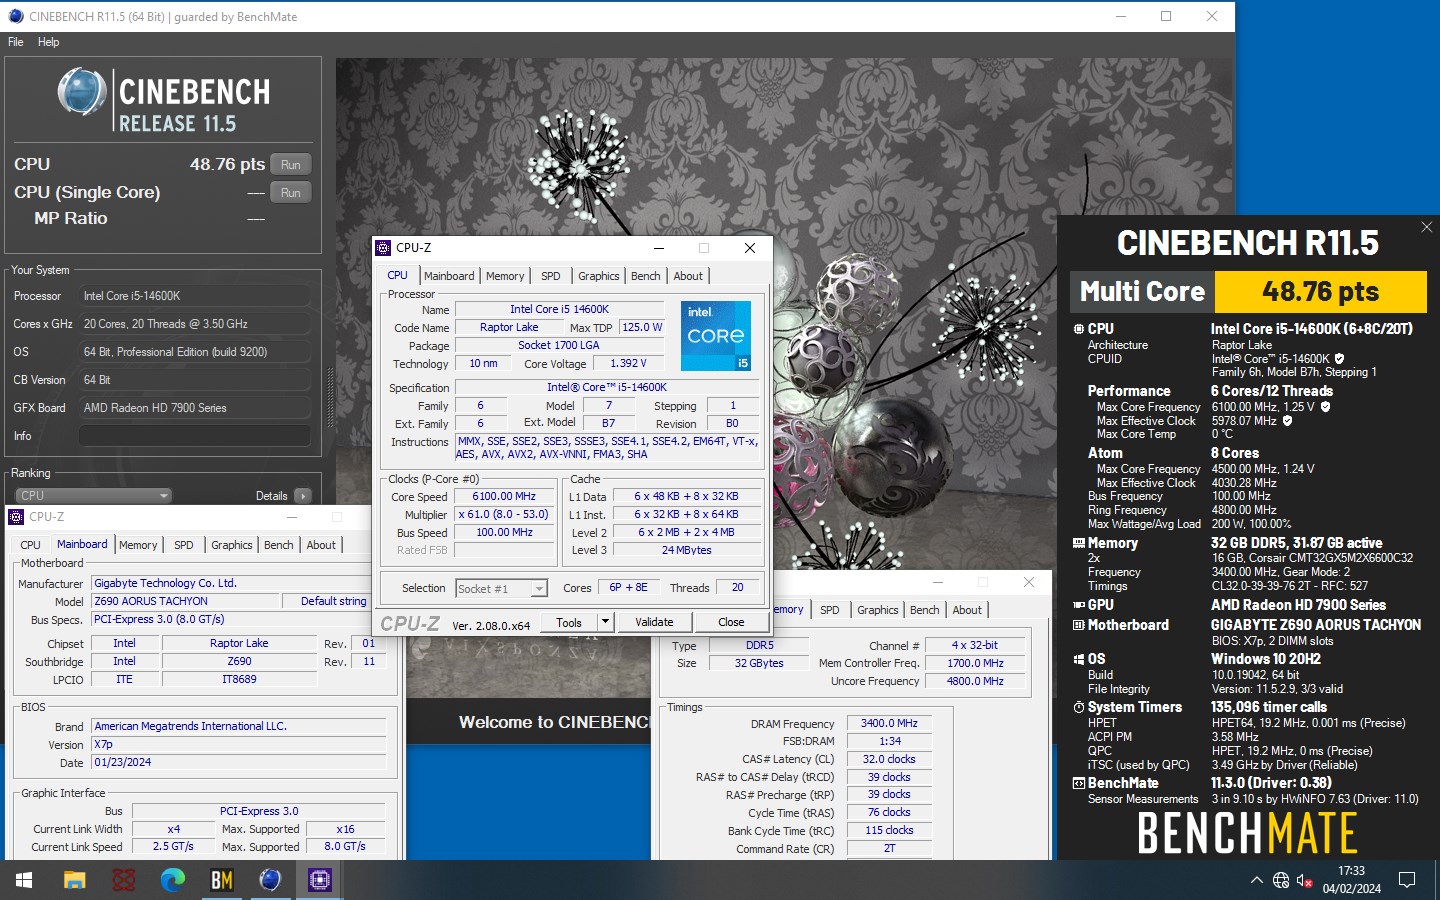Click the mainboard CPU-Z window title icon
The height and width of the screenshot is (900, 1440).
pyautogui.click(x=16, y=517)
